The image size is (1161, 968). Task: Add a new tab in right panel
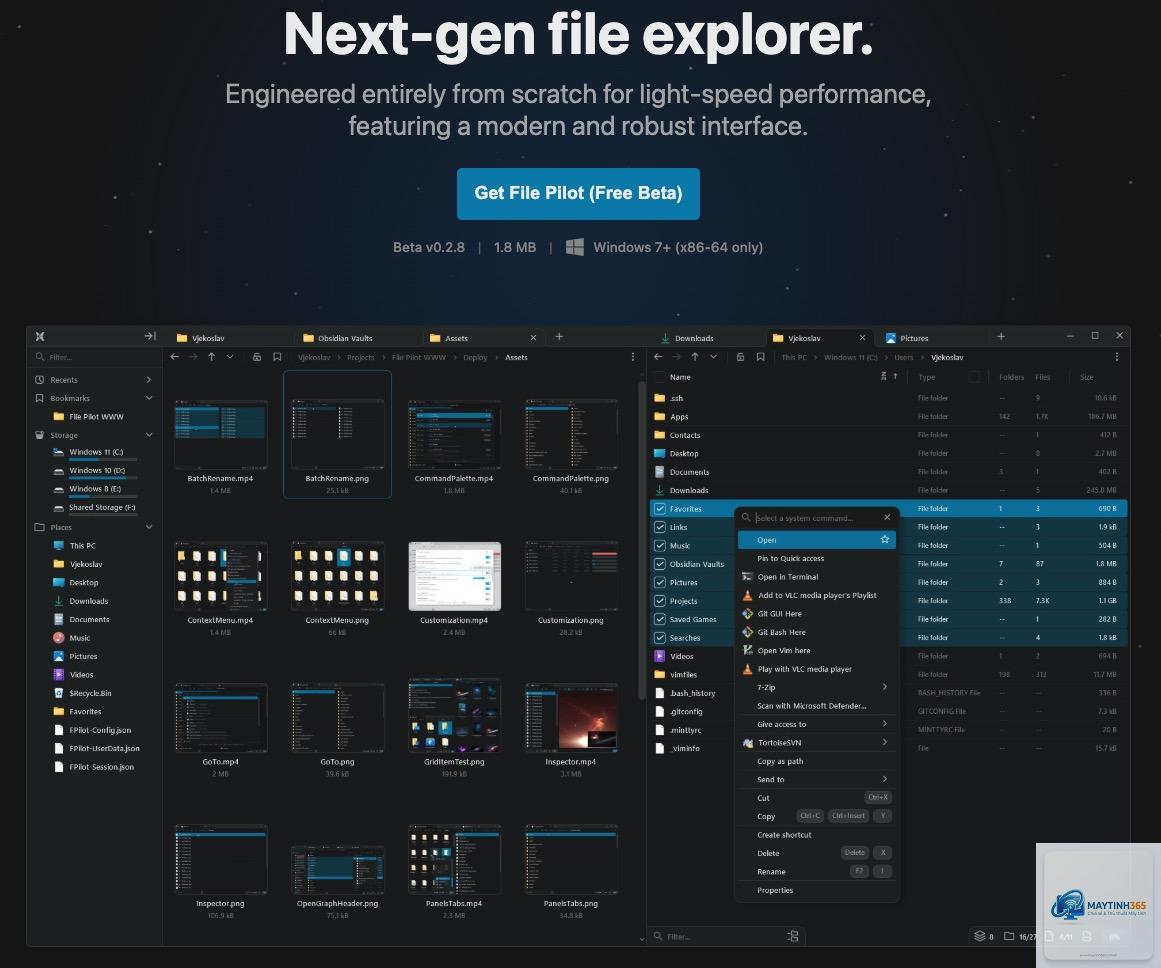[1001, 336]
